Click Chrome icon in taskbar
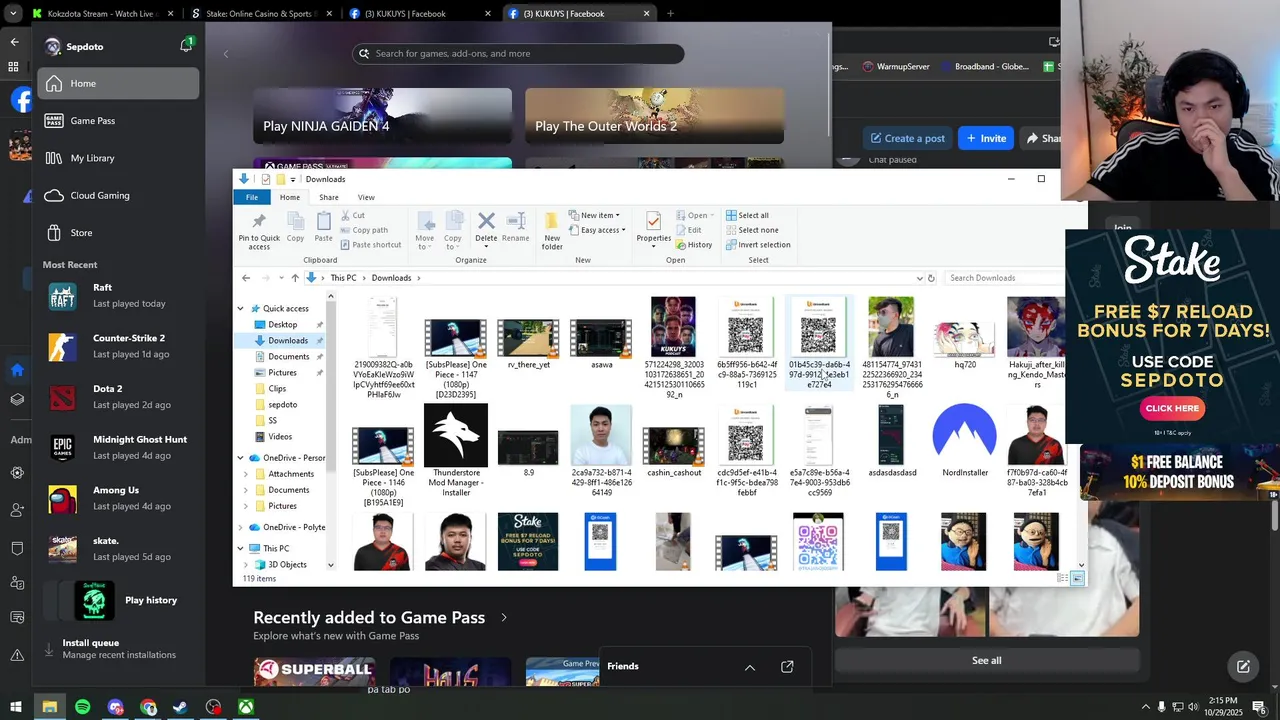 point(148,707)
